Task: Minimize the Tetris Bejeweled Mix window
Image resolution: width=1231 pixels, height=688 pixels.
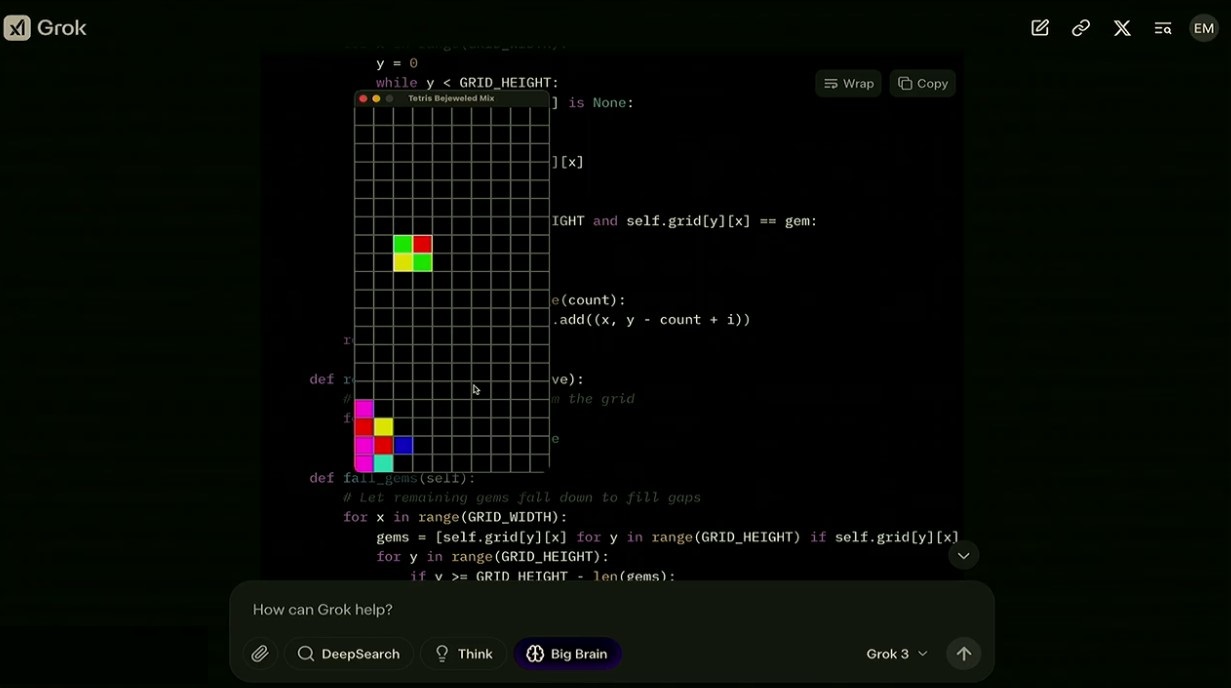Action: 376,99
